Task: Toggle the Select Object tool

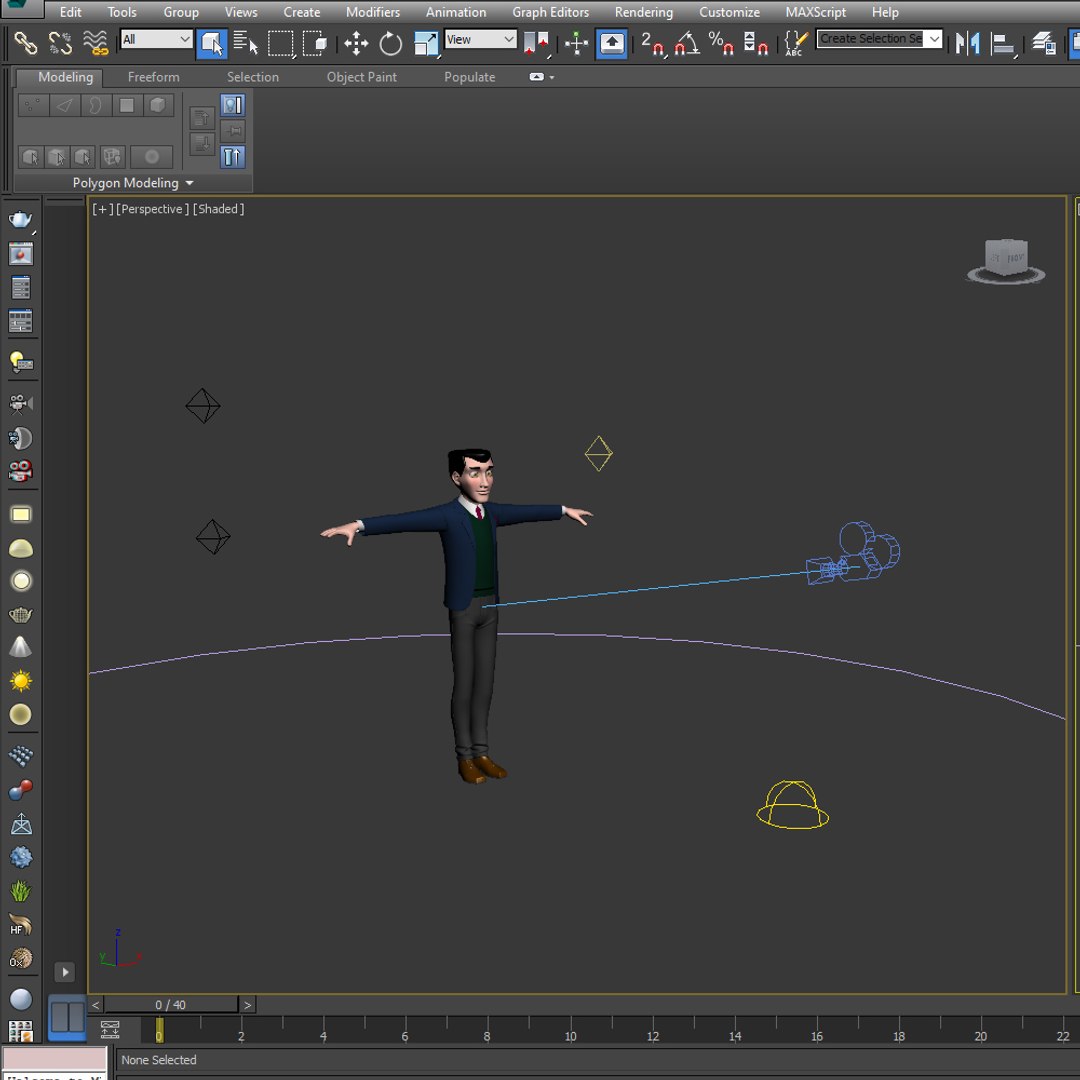Action: (x=211, y=43)
